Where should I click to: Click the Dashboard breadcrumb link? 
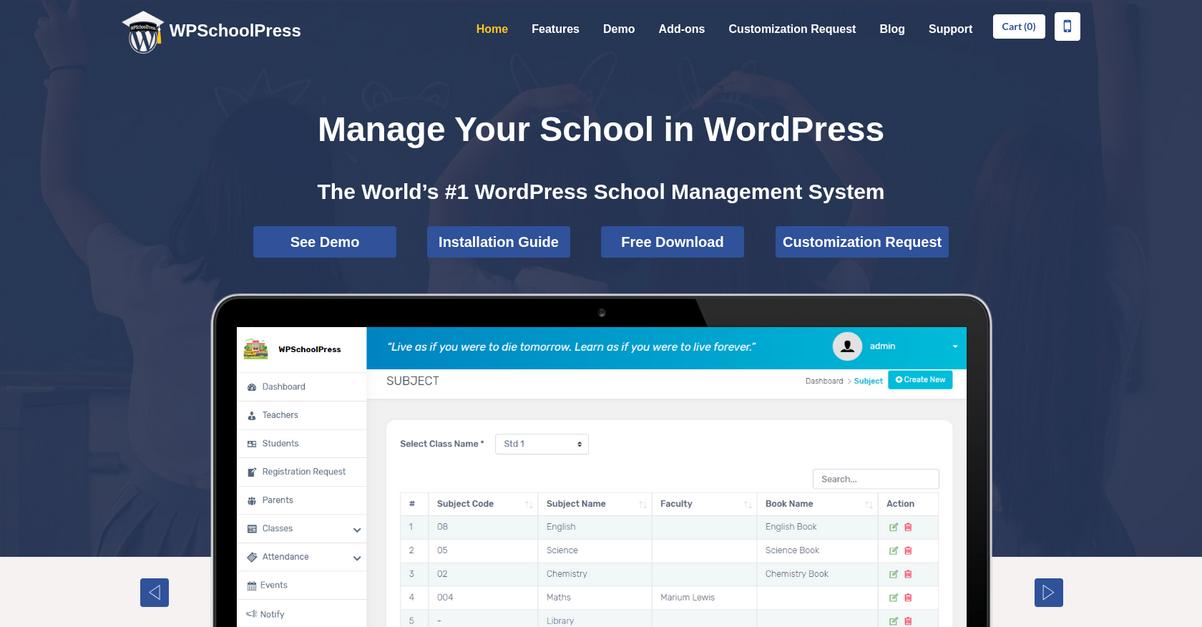[x=824, y=381]
